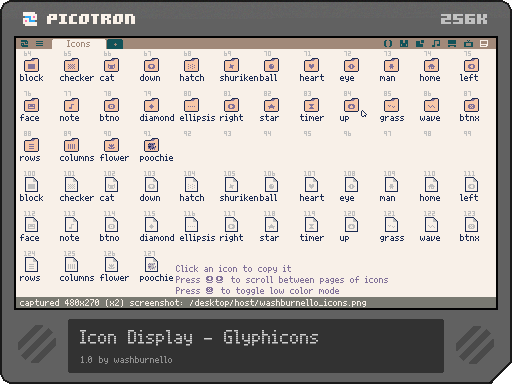Add a new tab with plus button

pyautogui.click(x=115, y=44)
